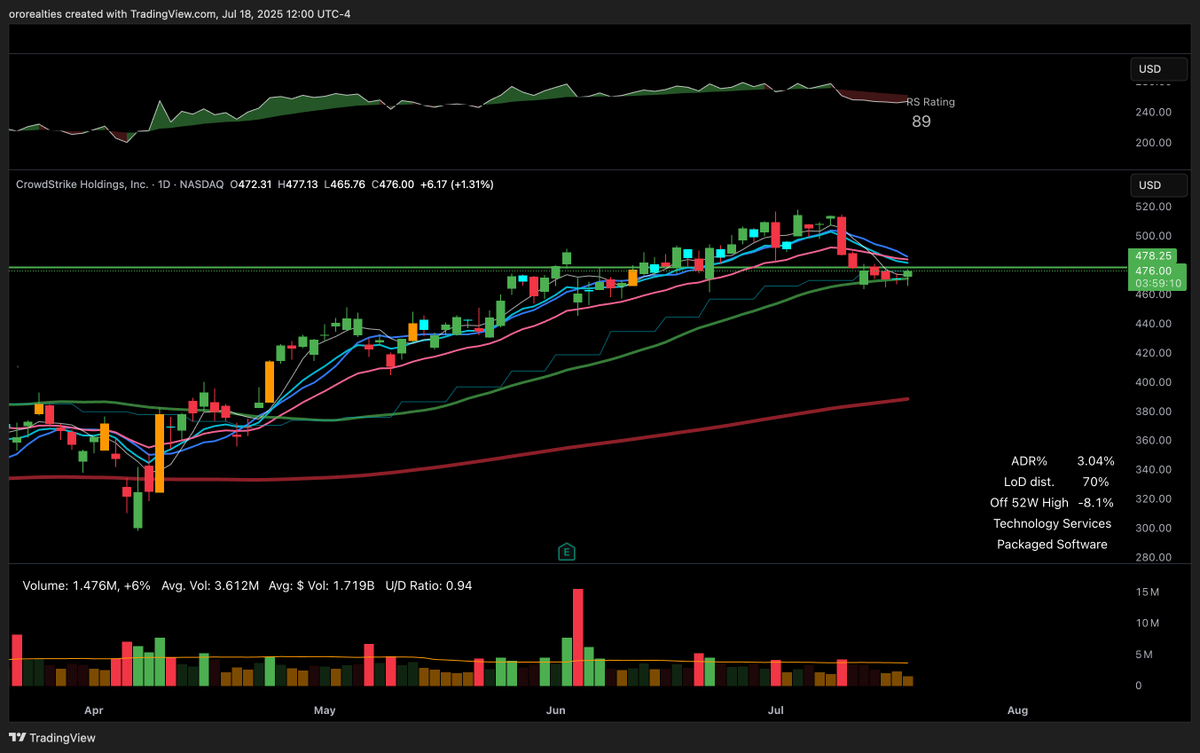Click the 400.00 price scale value
Screen dimensions: 1200x753
tap(1153, 383)
